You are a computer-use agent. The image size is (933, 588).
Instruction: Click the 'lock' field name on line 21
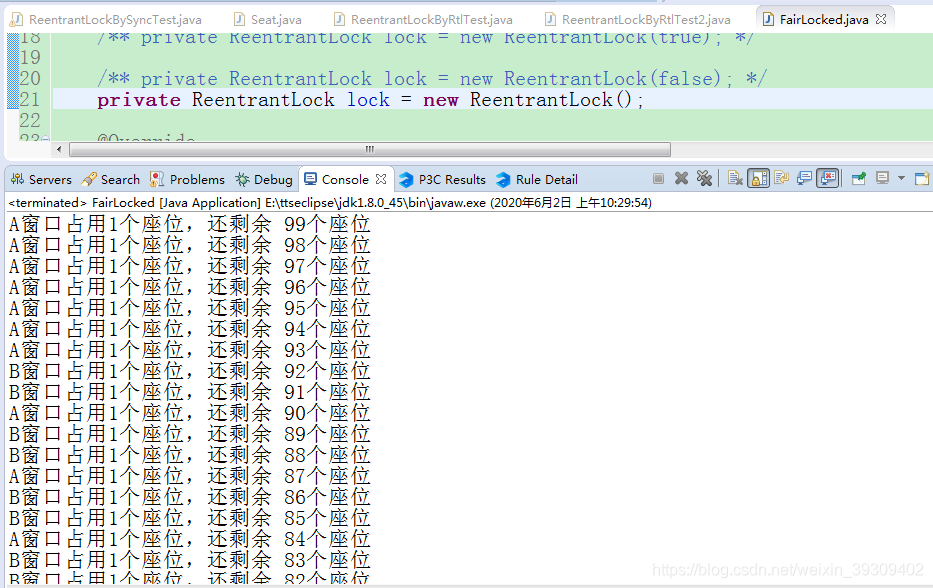368,99
